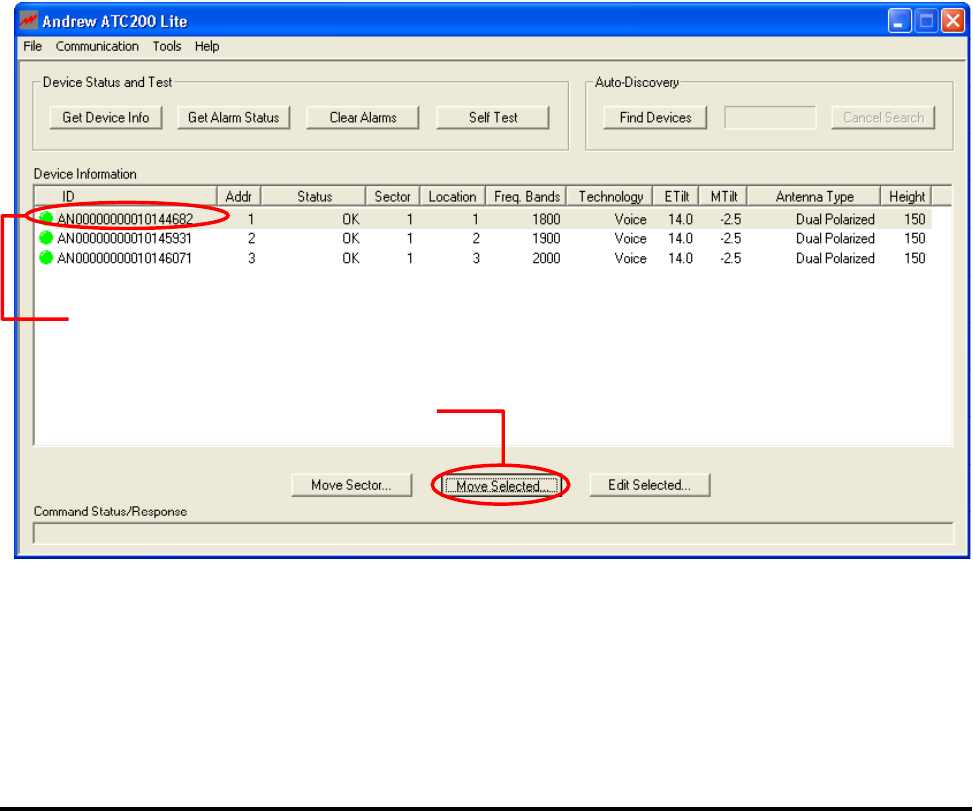Click the Auto-Discovery progress field

coord(769,118)
